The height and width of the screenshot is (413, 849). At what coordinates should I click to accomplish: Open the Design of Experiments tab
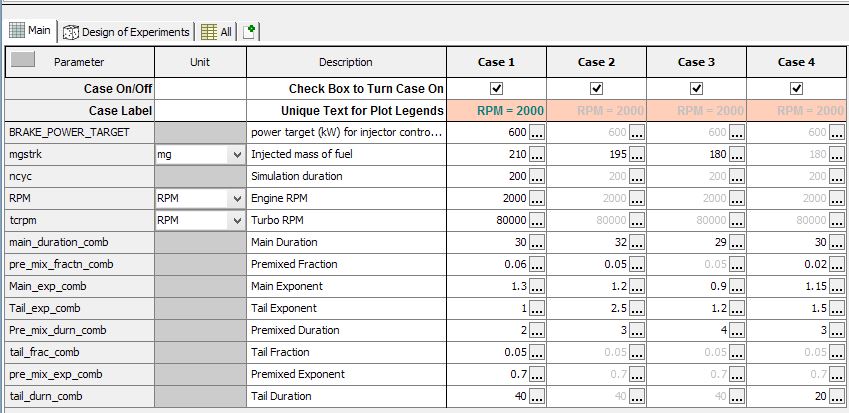pos(126,32)
